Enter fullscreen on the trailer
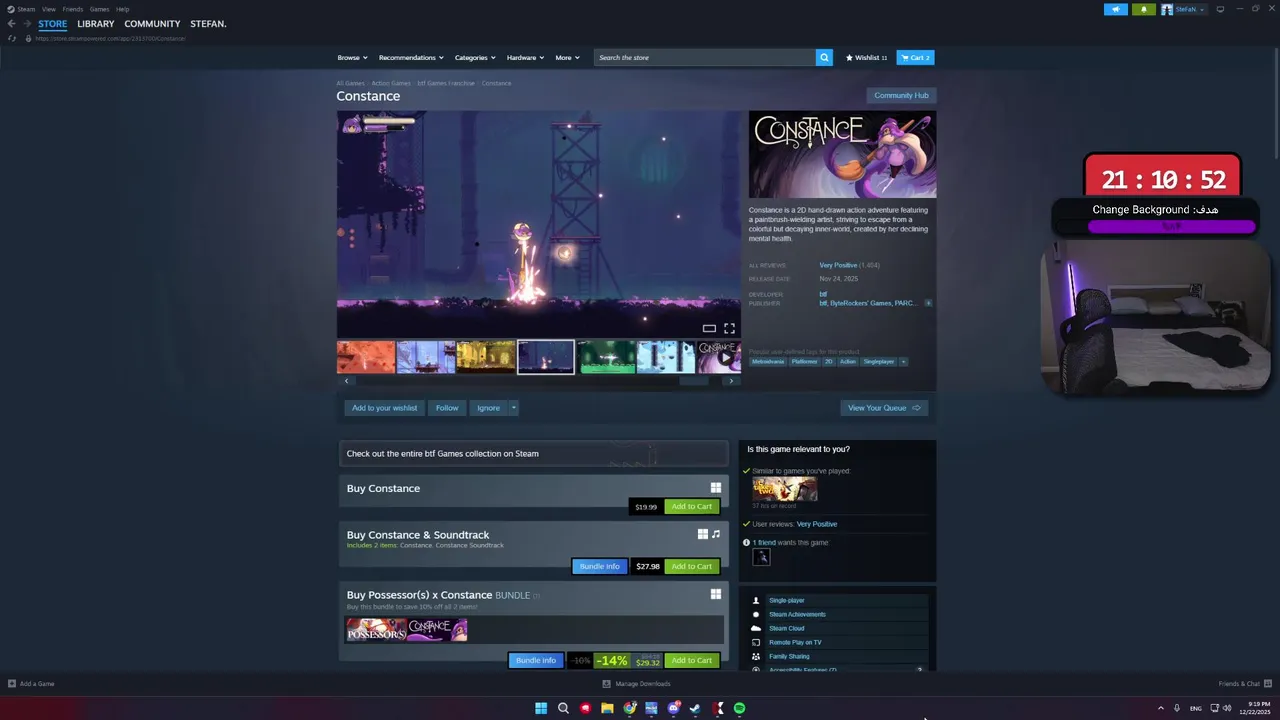Viewport: 1280px width, 720px height. 729,328
